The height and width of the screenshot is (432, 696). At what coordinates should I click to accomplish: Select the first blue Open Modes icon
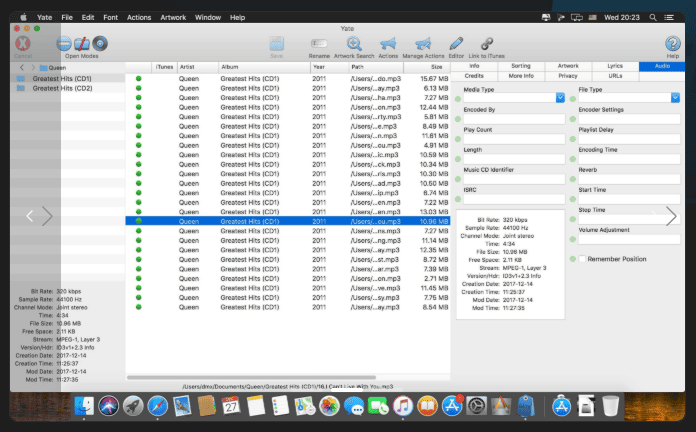click(x=64, y=44)
